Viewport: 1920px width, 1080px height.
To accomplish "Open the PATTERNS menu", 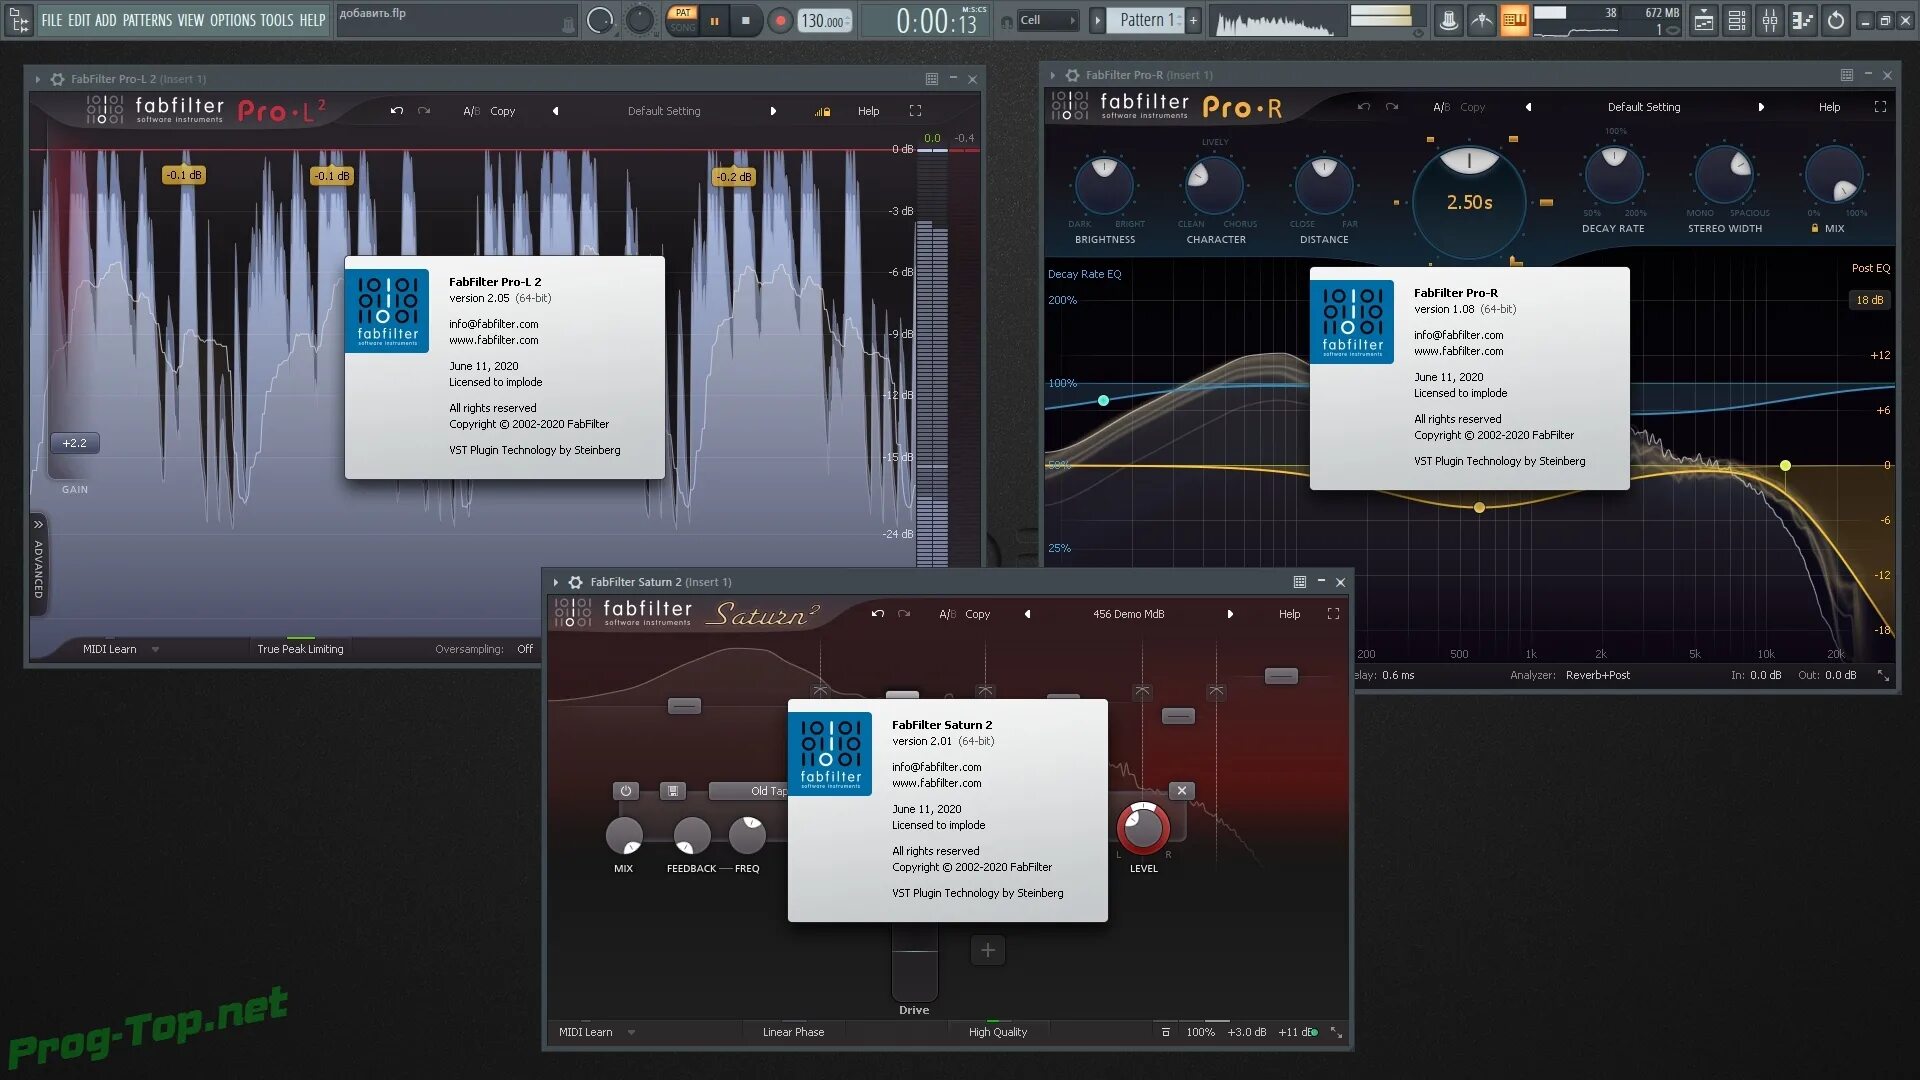I will (x=147, y=20).
